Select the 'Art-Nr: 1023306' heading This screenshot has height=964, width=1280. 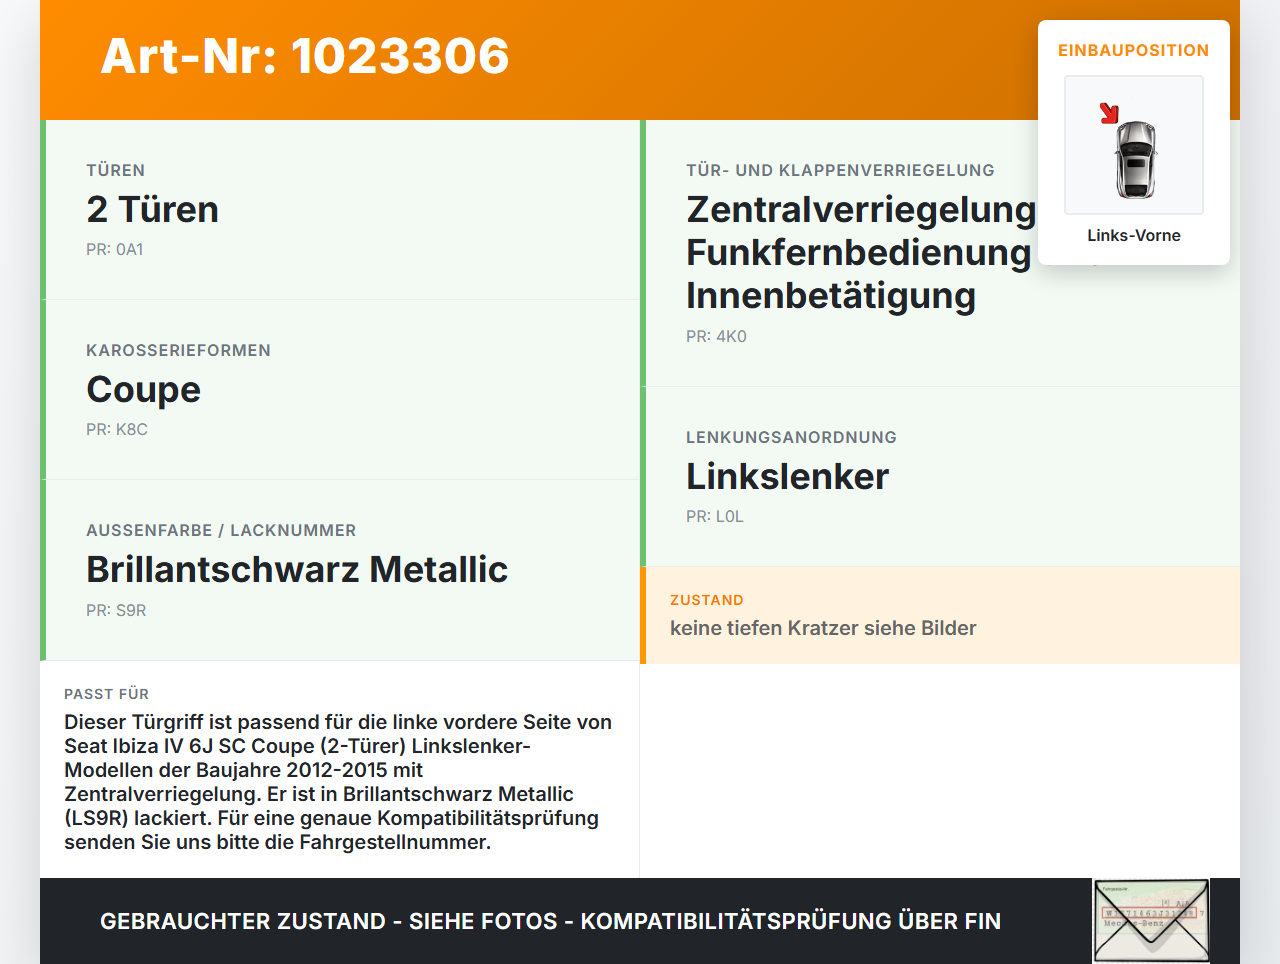305,56
